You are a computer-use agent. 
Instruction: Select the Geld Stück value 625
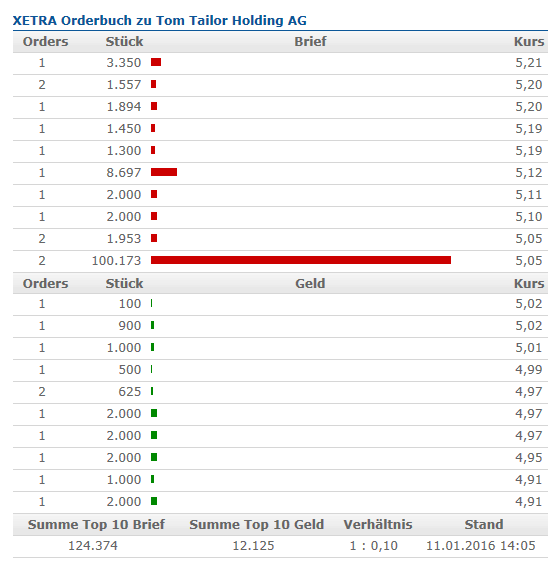(130, 392)
